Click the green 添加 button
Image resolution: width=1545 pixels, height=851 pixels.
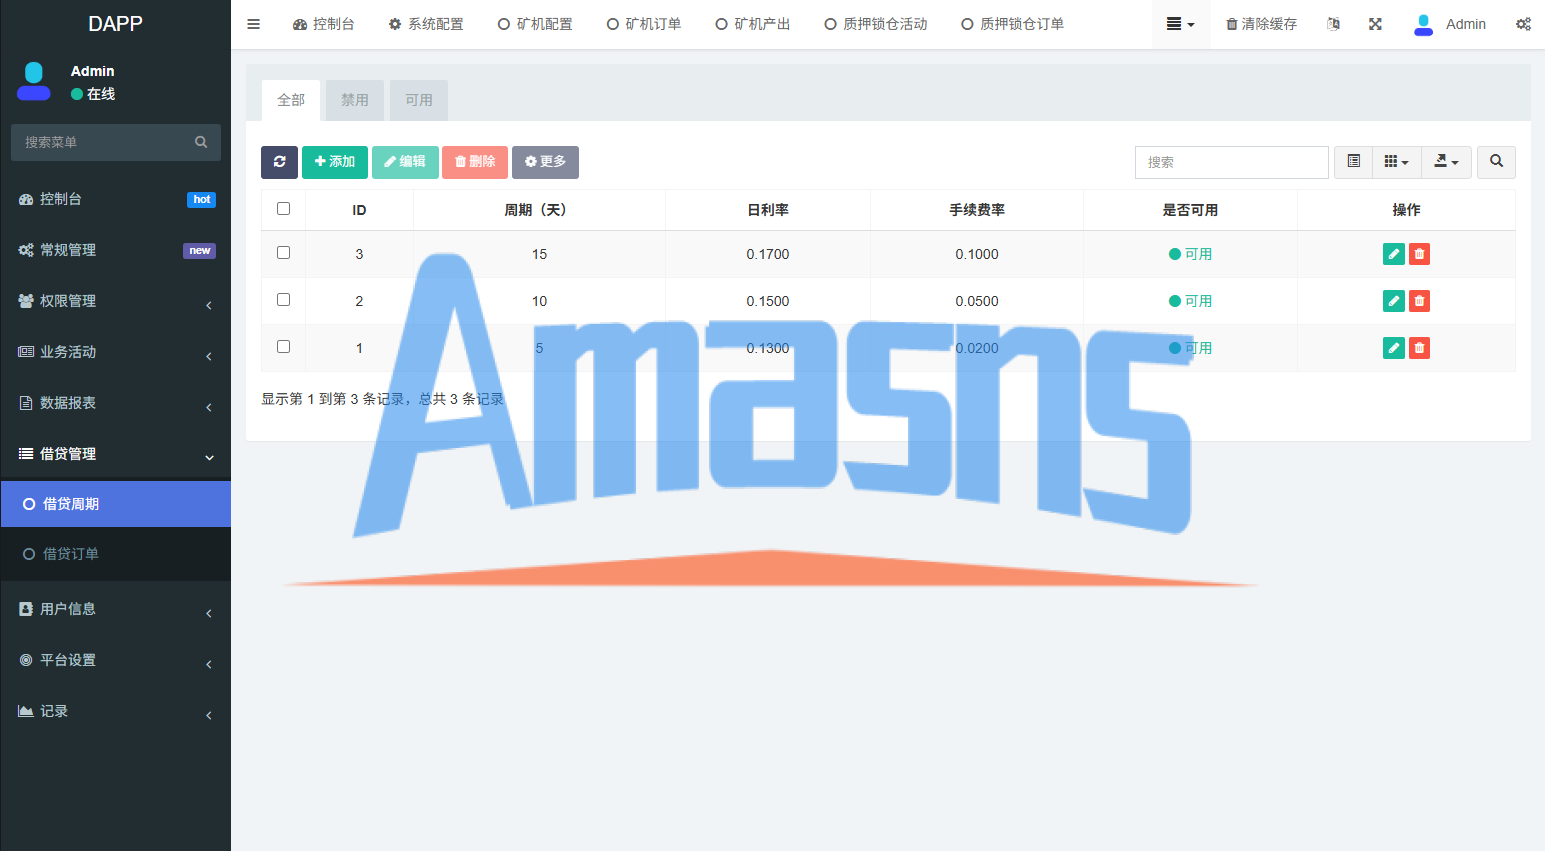pos(335,162)
